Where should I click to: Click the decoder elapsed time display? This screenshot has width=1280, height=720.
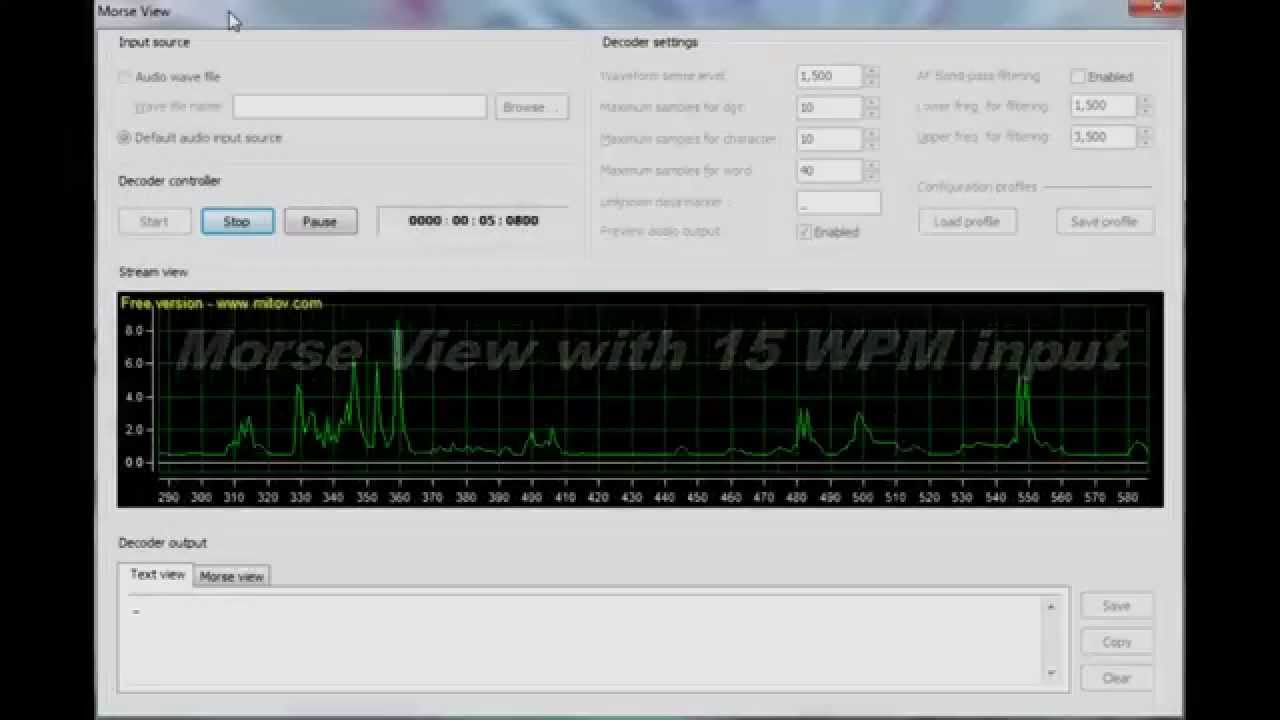(473, 221)
